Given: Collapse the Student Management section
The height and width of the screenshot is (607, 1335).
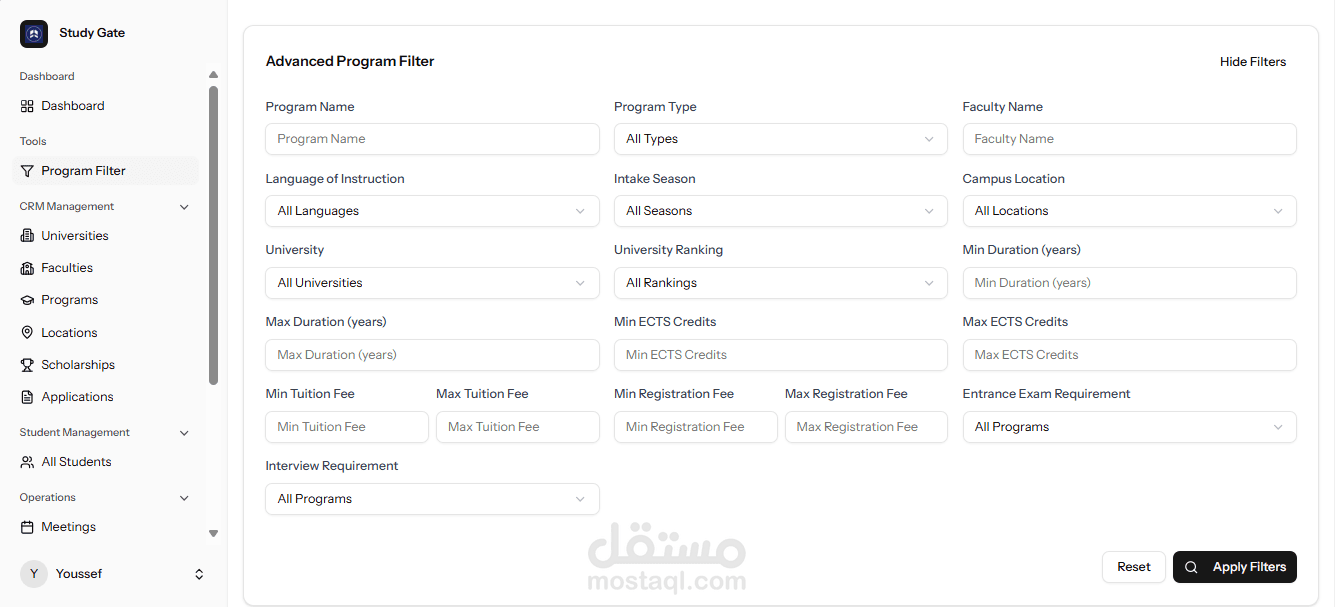Looking at the screenshot, I should tap(184, 433).
